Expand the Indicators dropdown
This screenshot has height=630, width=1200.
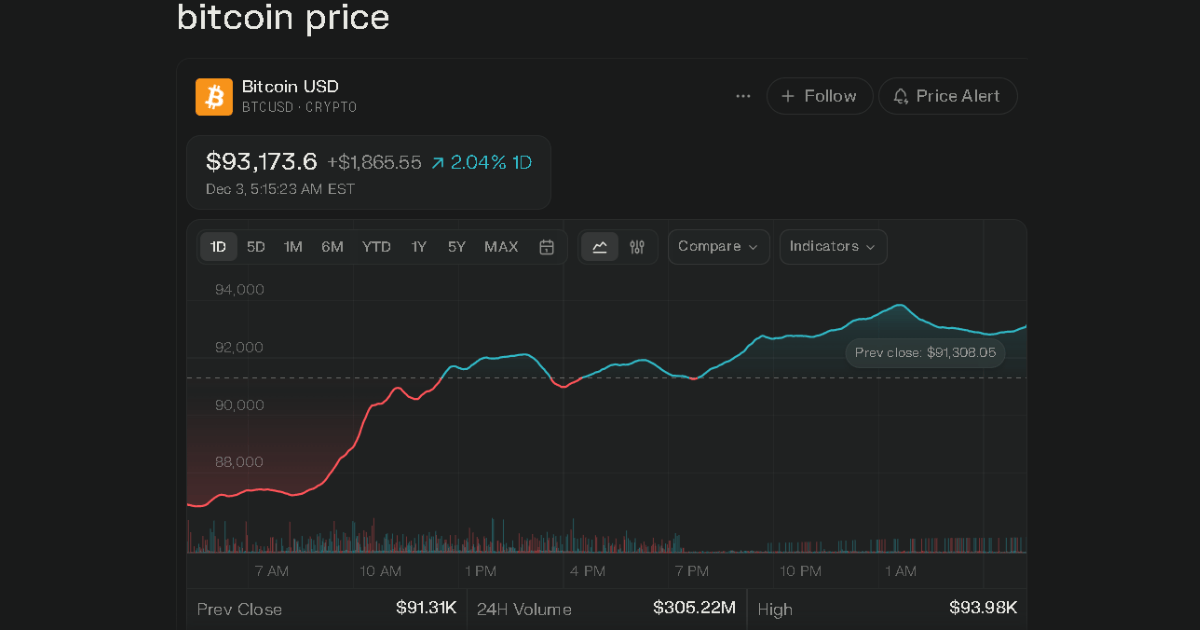[832, 247]
